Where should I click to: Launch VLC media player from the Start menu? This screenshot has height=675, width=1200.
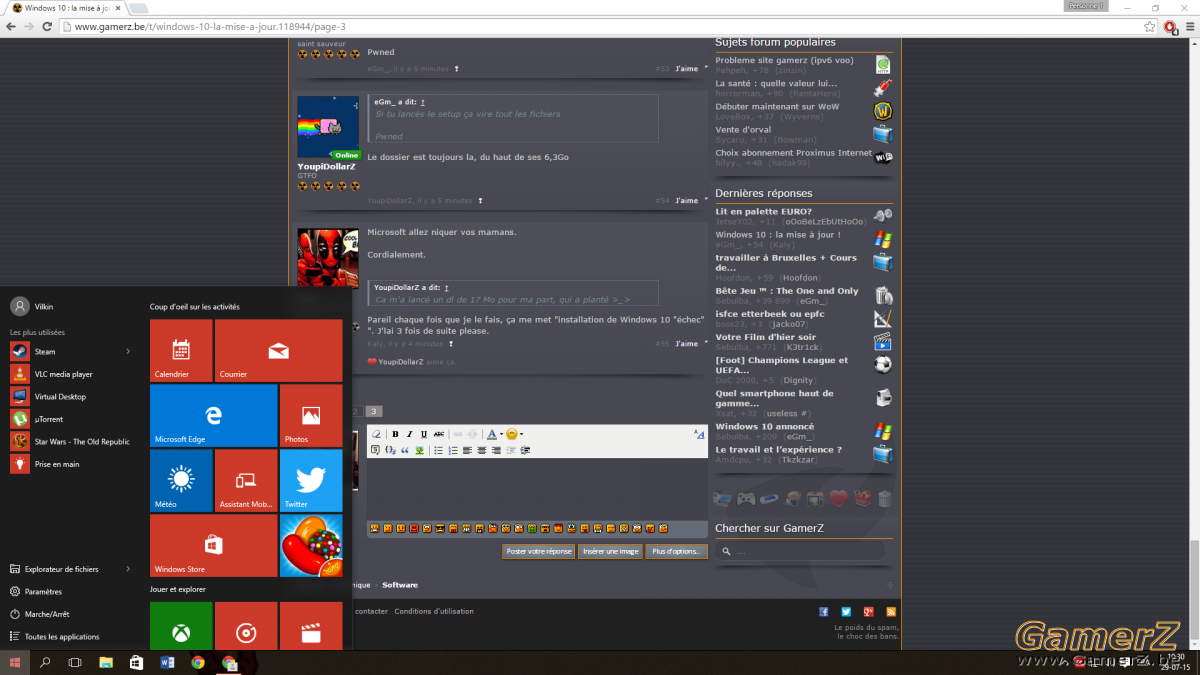70,374
